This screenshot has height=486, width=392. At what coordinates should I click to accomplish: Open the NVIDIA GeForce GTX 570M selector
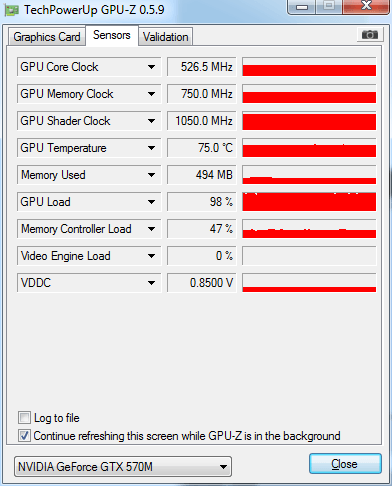(x=123, y=467)
